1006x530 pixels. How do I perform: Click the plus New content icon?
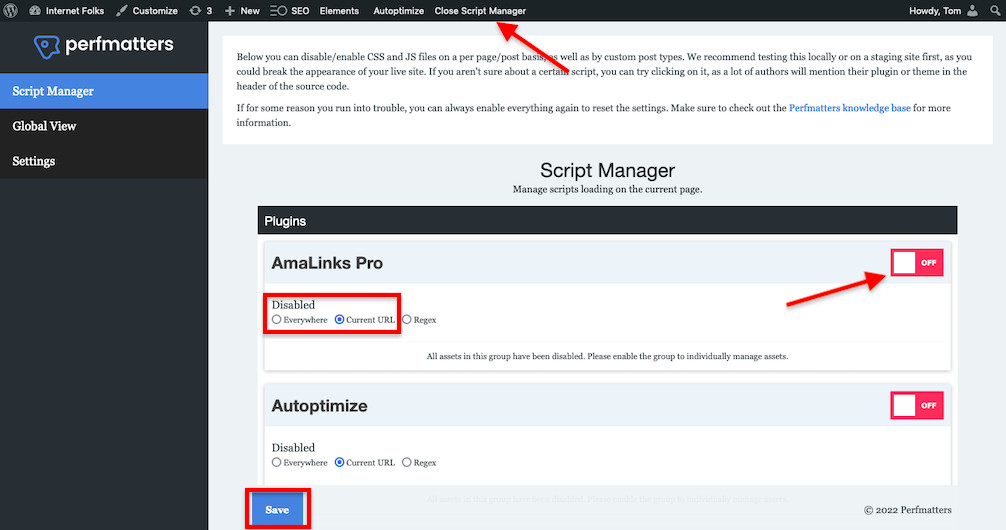point(230,11)
